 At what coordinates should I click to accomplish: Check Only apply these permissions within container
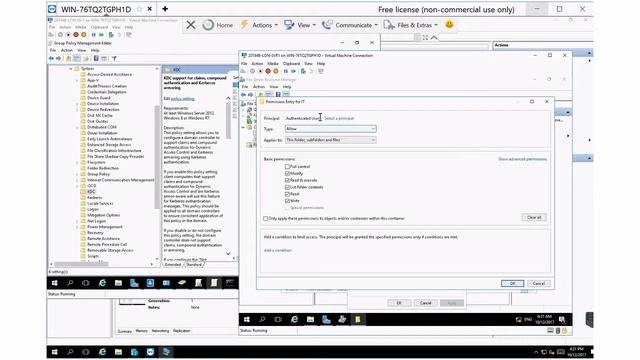click(x=266, y=219)
